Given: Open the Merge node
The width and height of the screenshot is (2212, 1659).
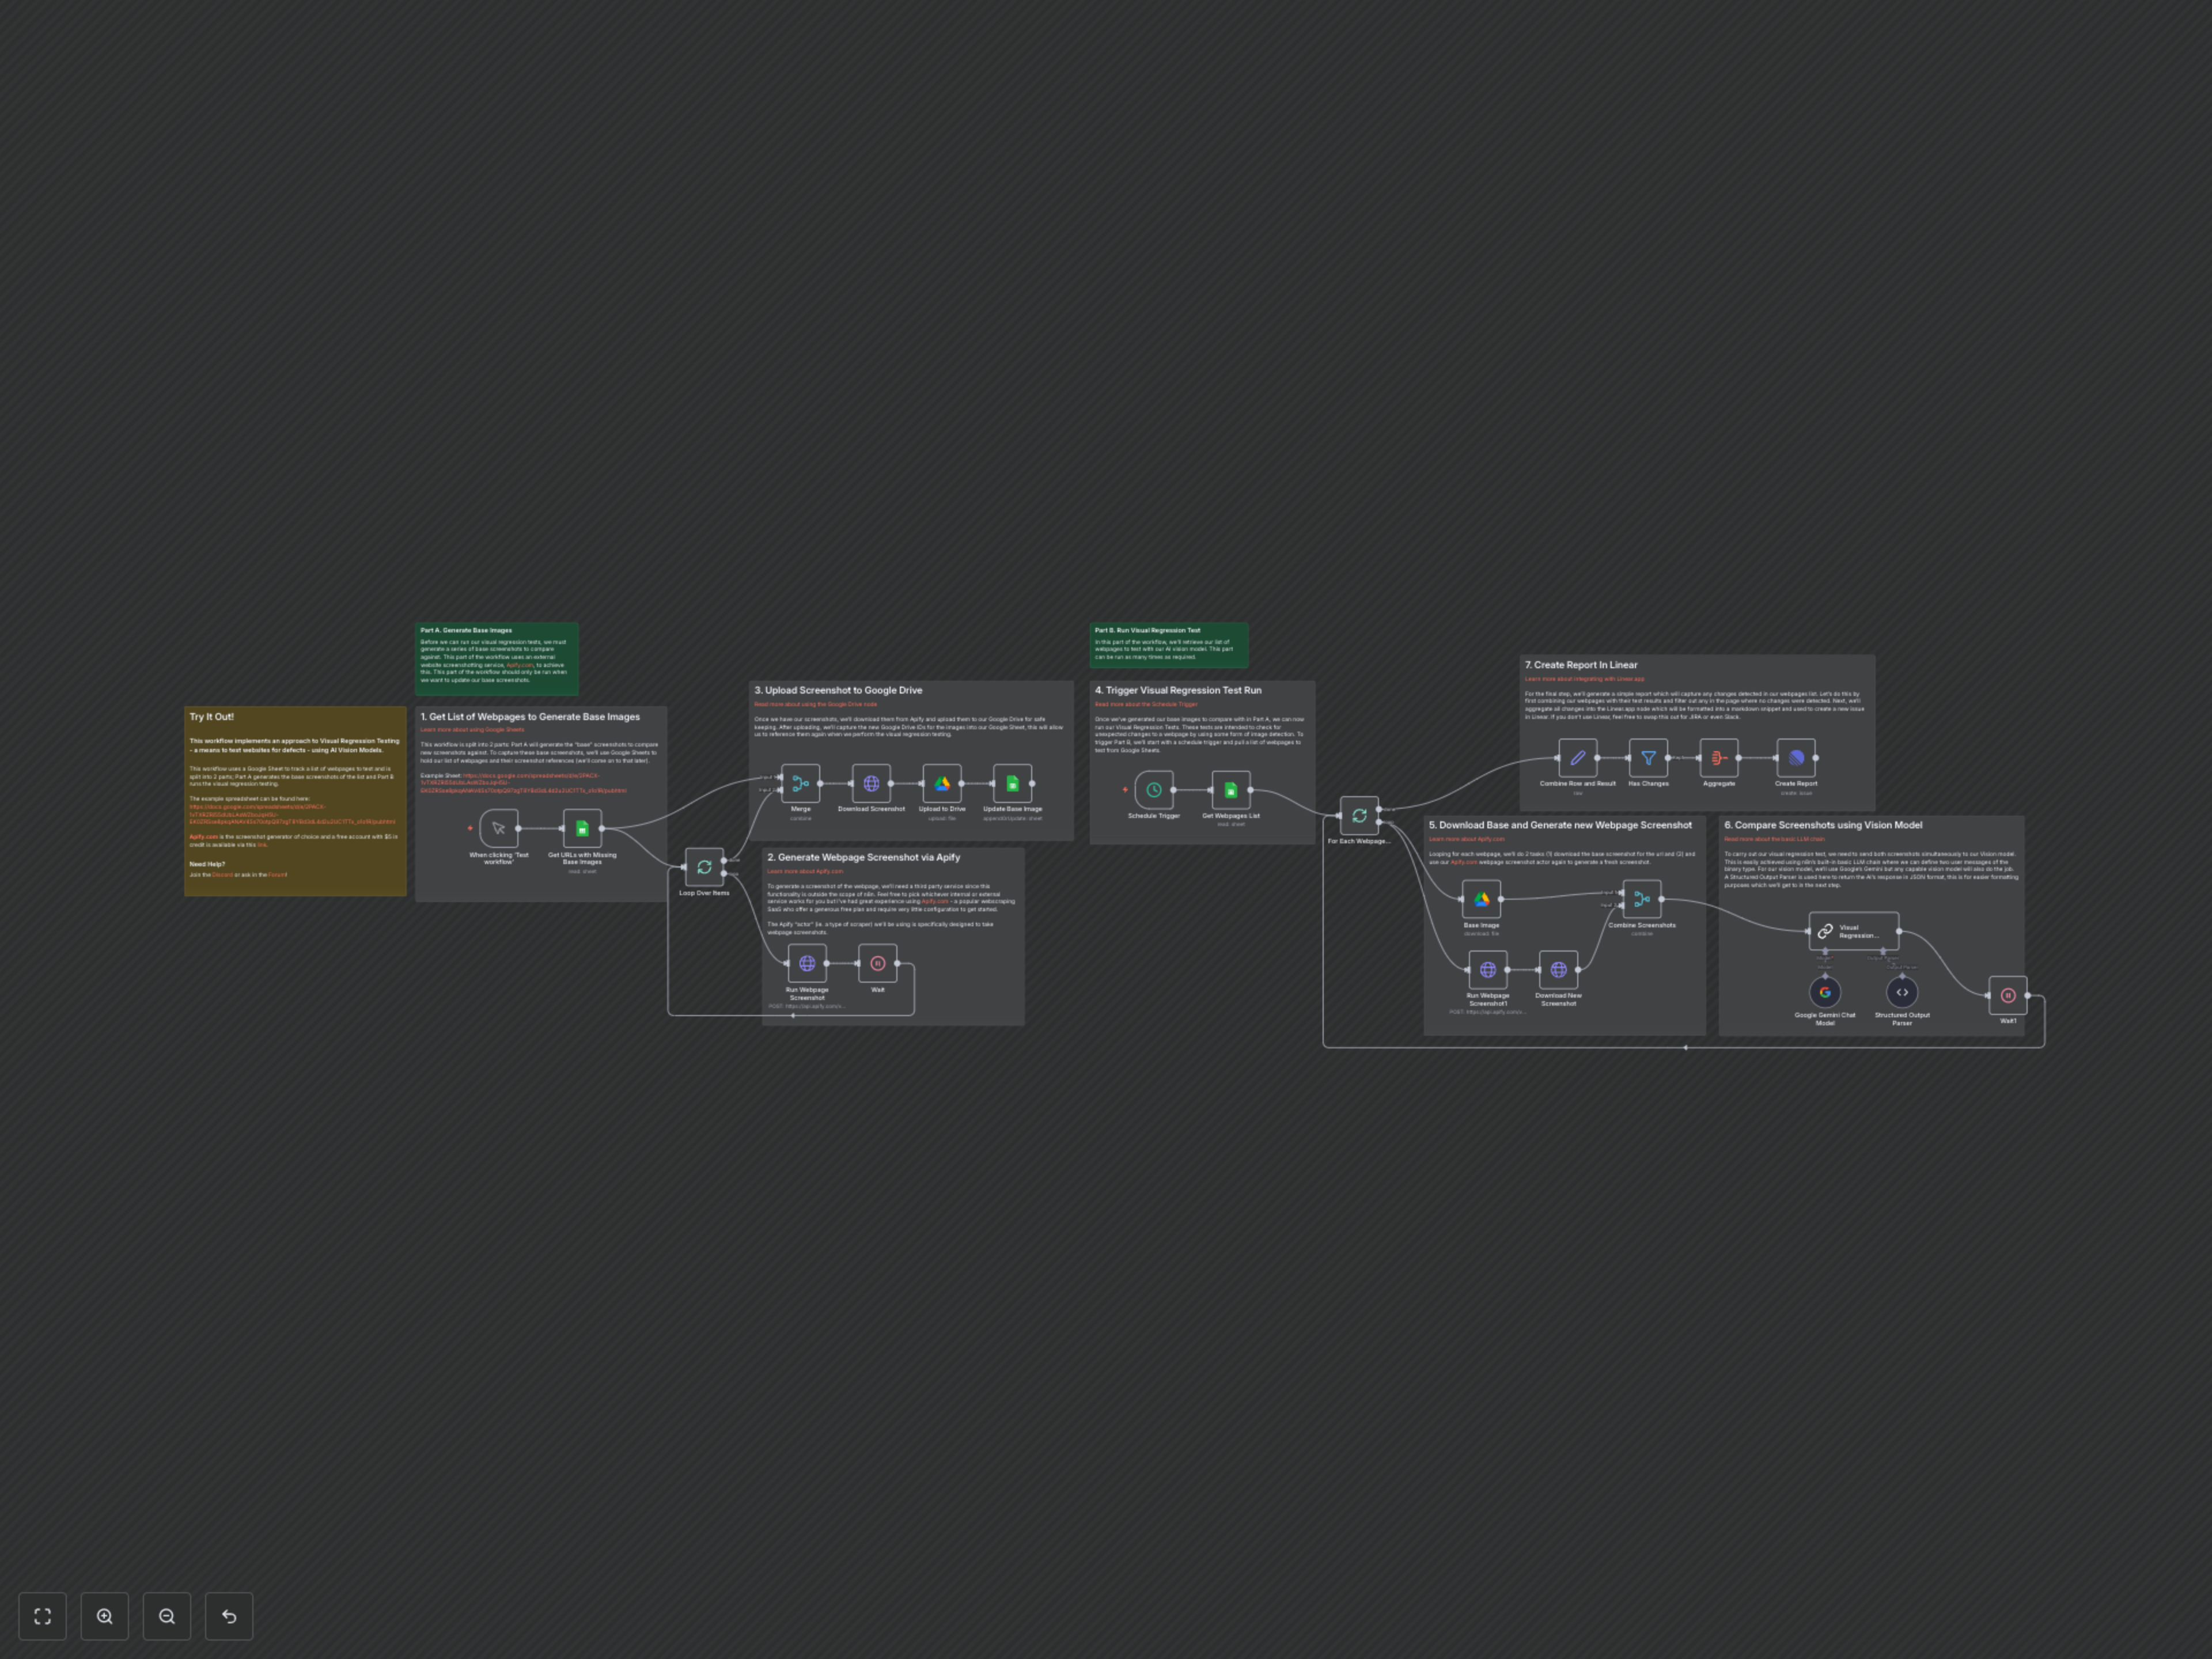Looking at the screenshot, I should [800, 784].
